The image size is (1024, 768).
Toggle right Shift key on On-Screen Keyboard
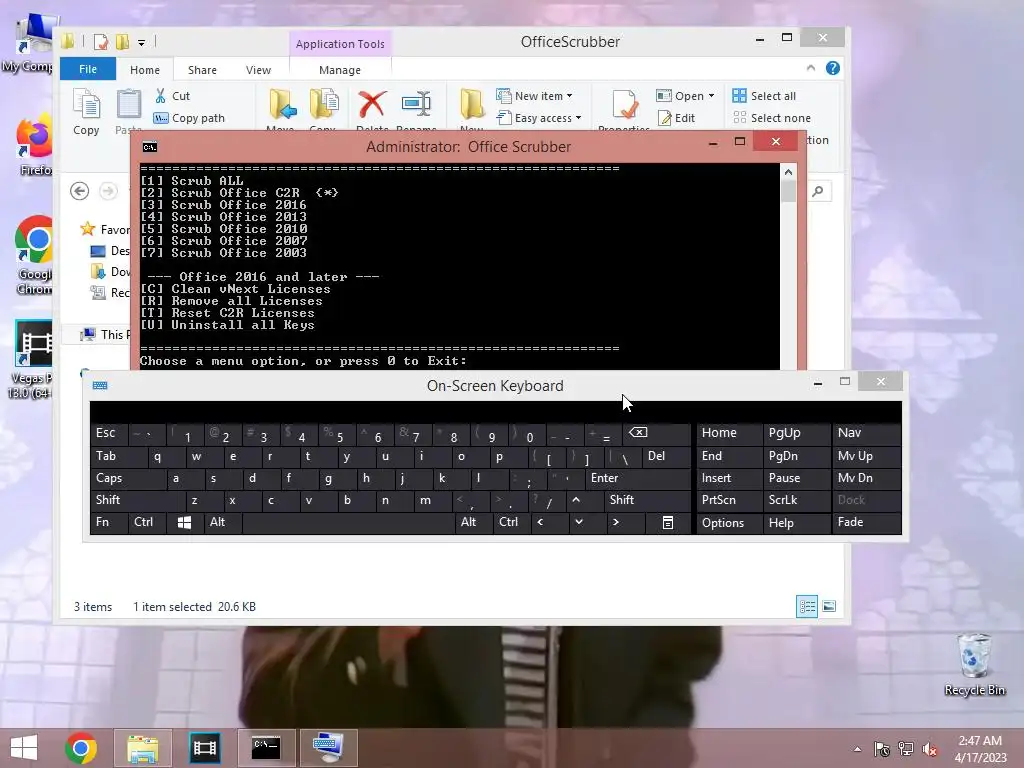(x=647, y=500)
